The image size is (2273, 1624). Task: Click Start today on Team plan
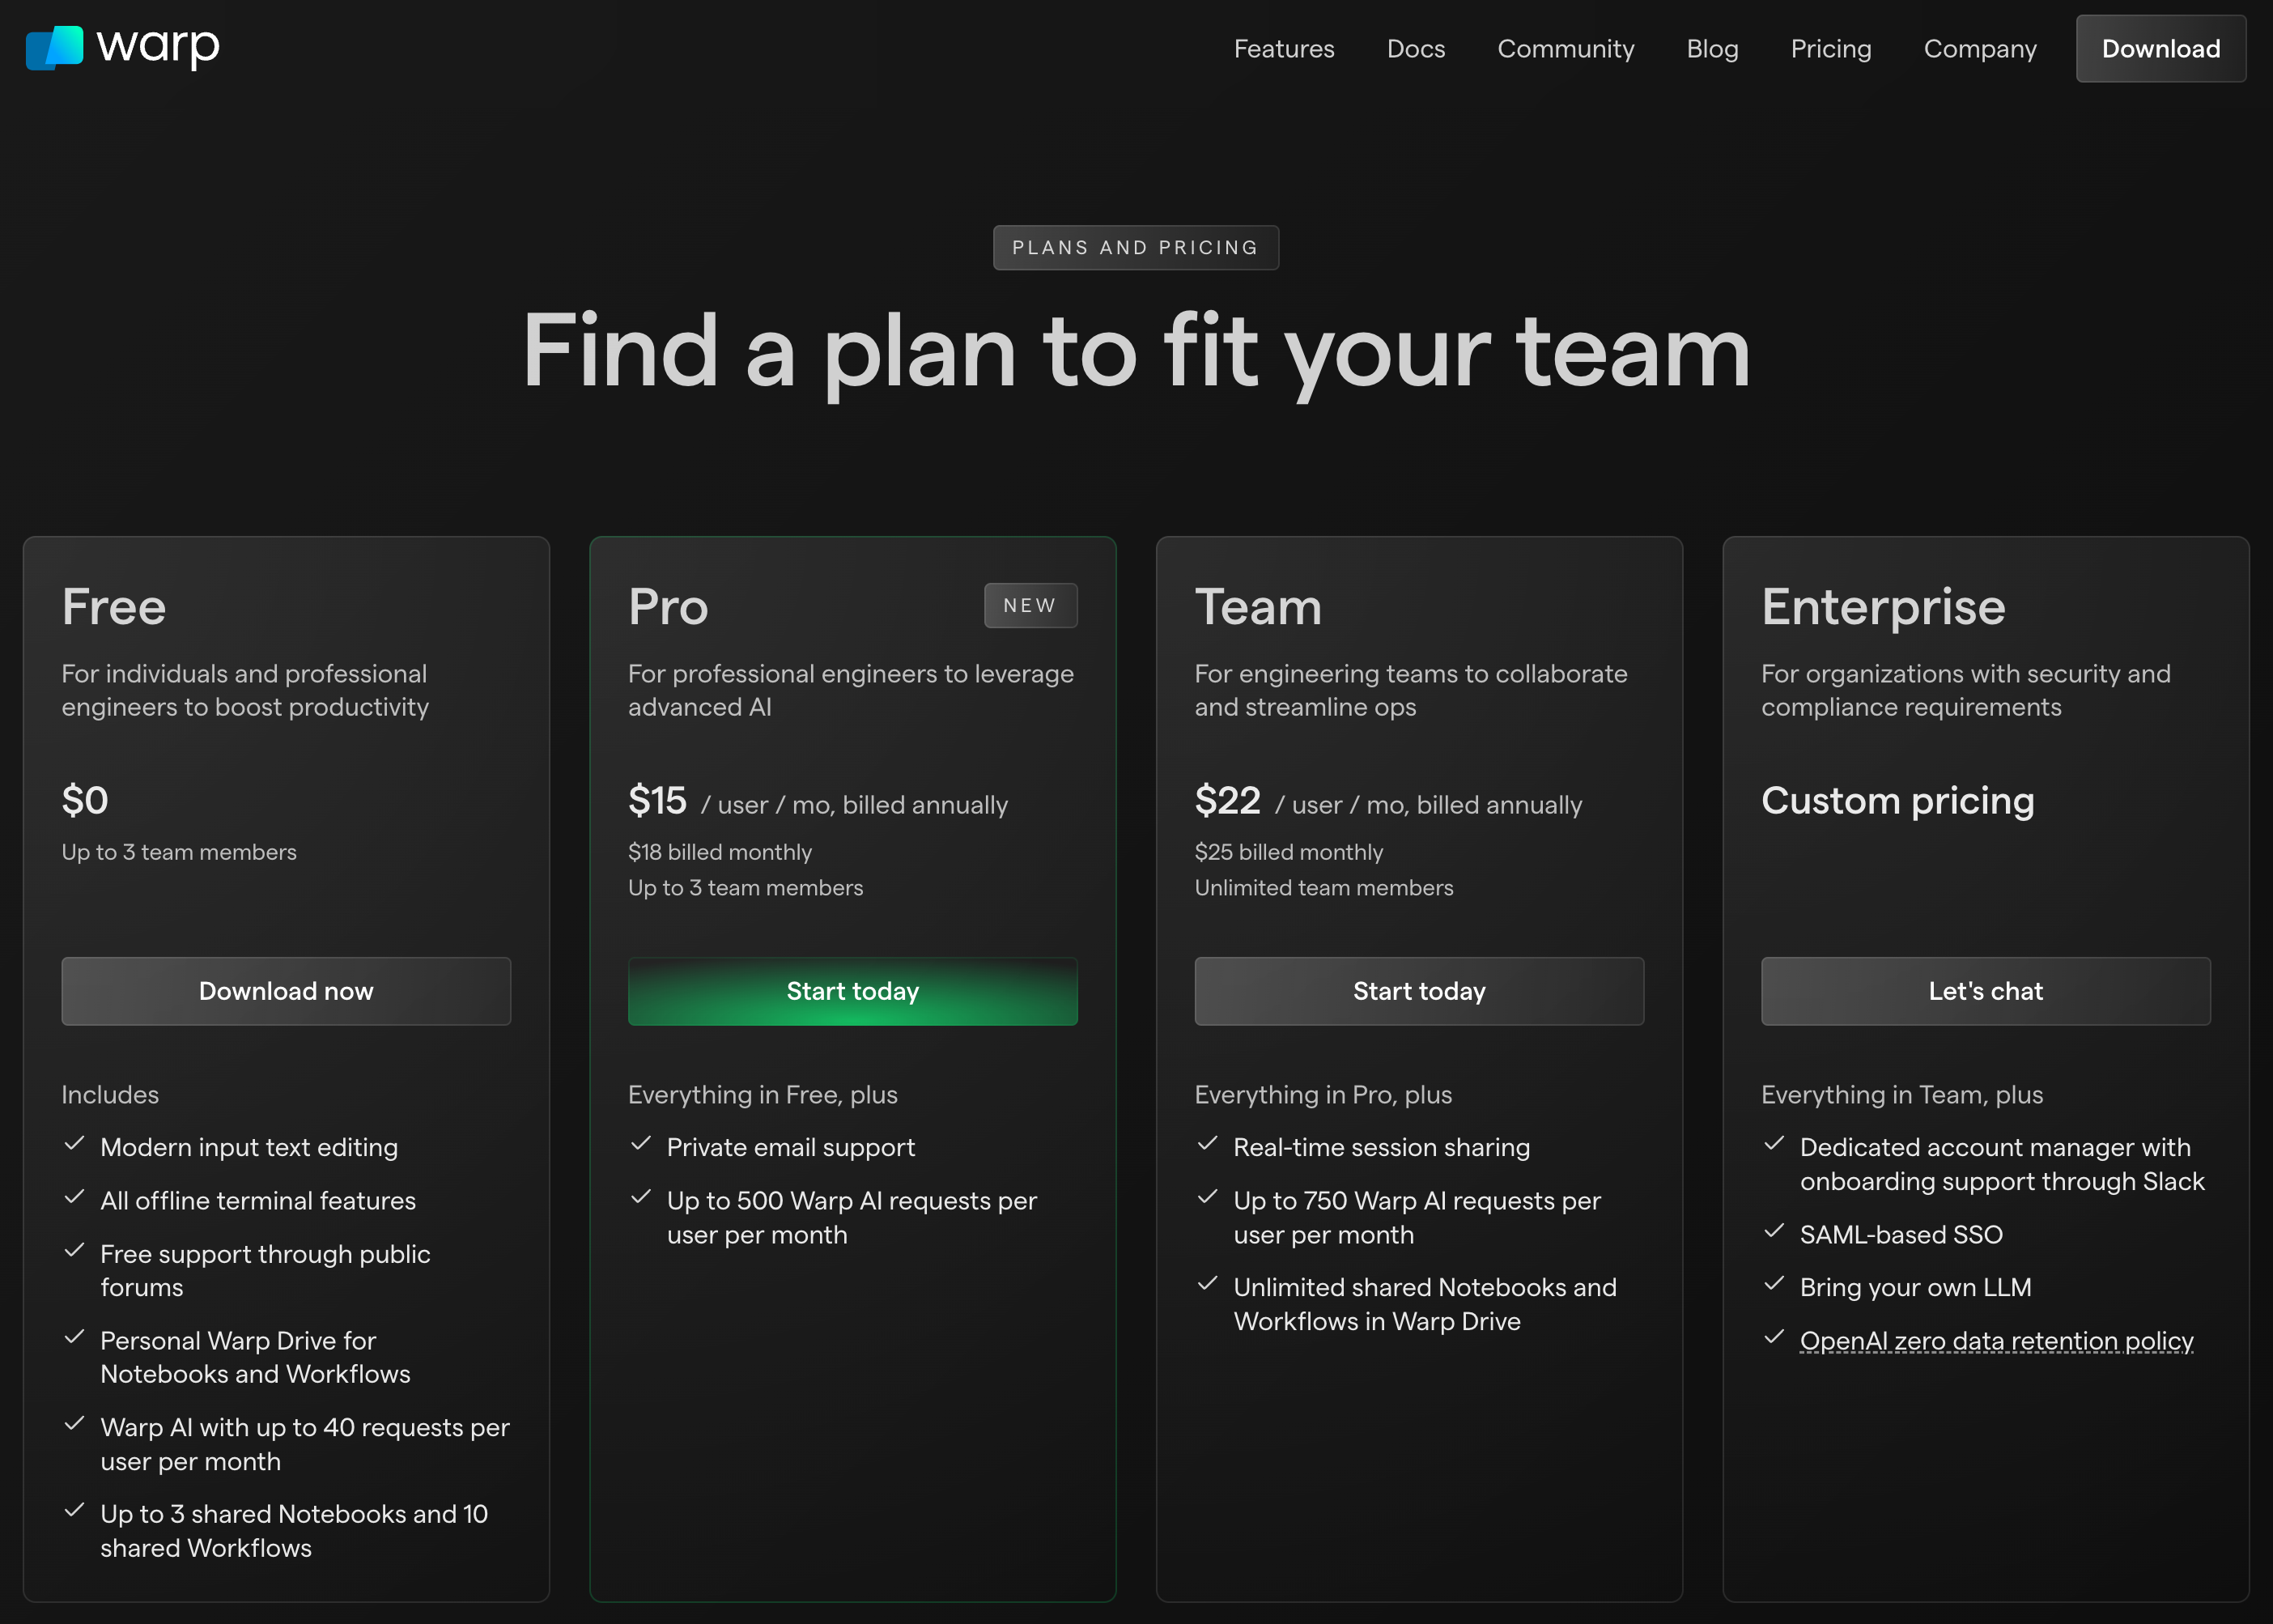[1418, 991]
